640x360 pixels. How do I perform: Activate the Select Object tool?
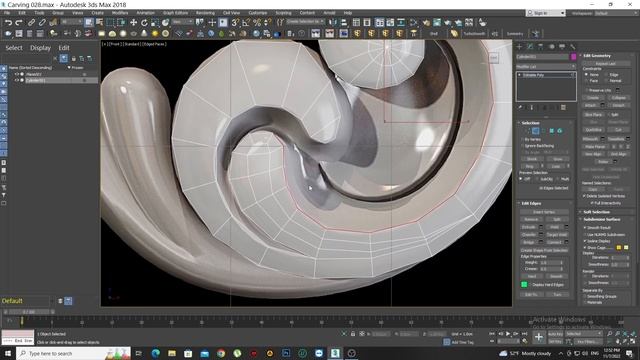pyautogui.click(x=89, y=22)
